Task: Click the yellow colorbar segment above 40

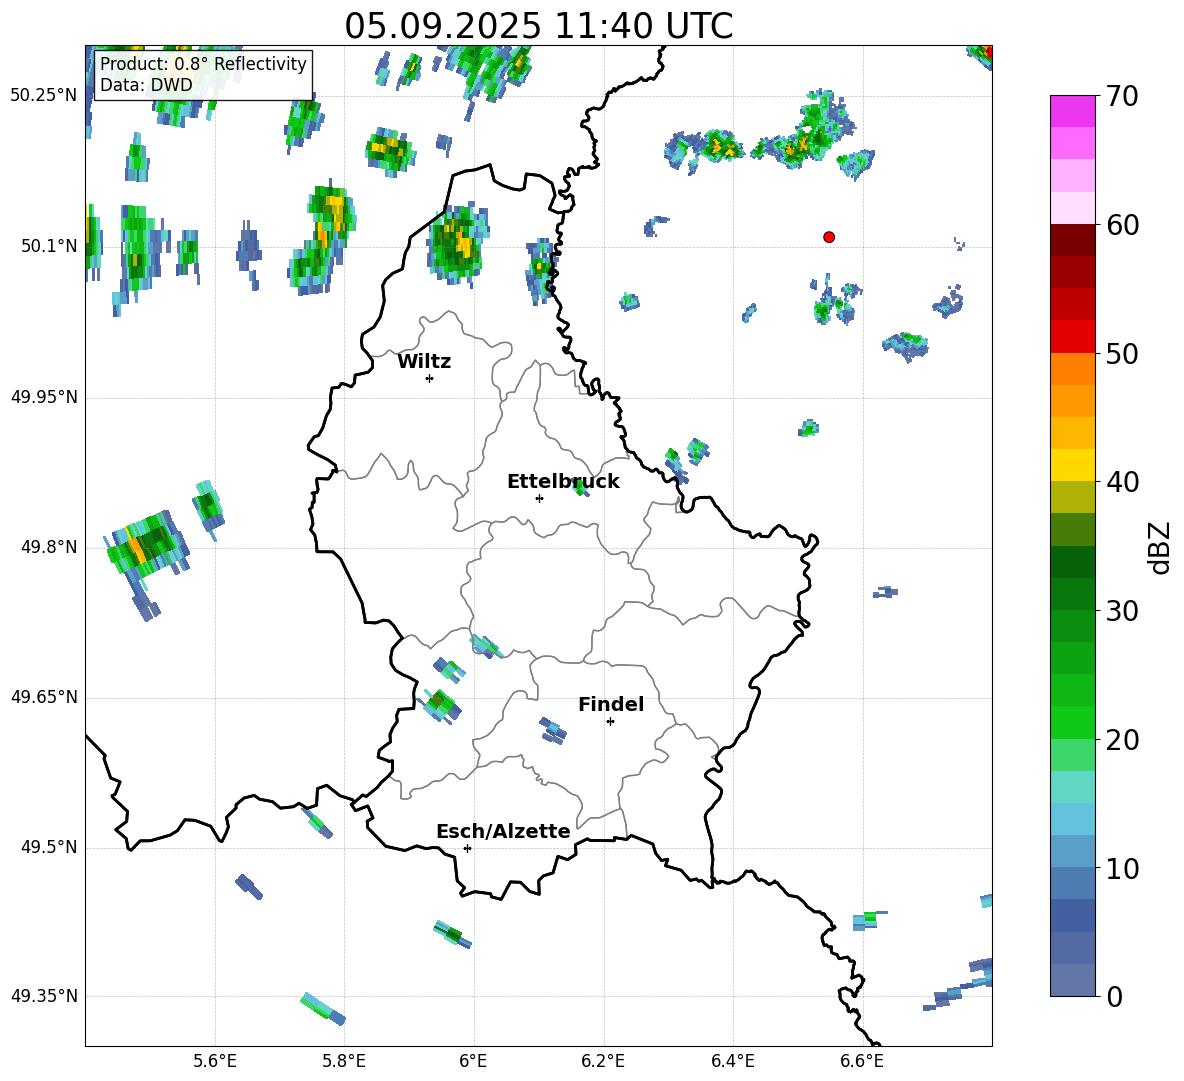Action: (1072, 465)
